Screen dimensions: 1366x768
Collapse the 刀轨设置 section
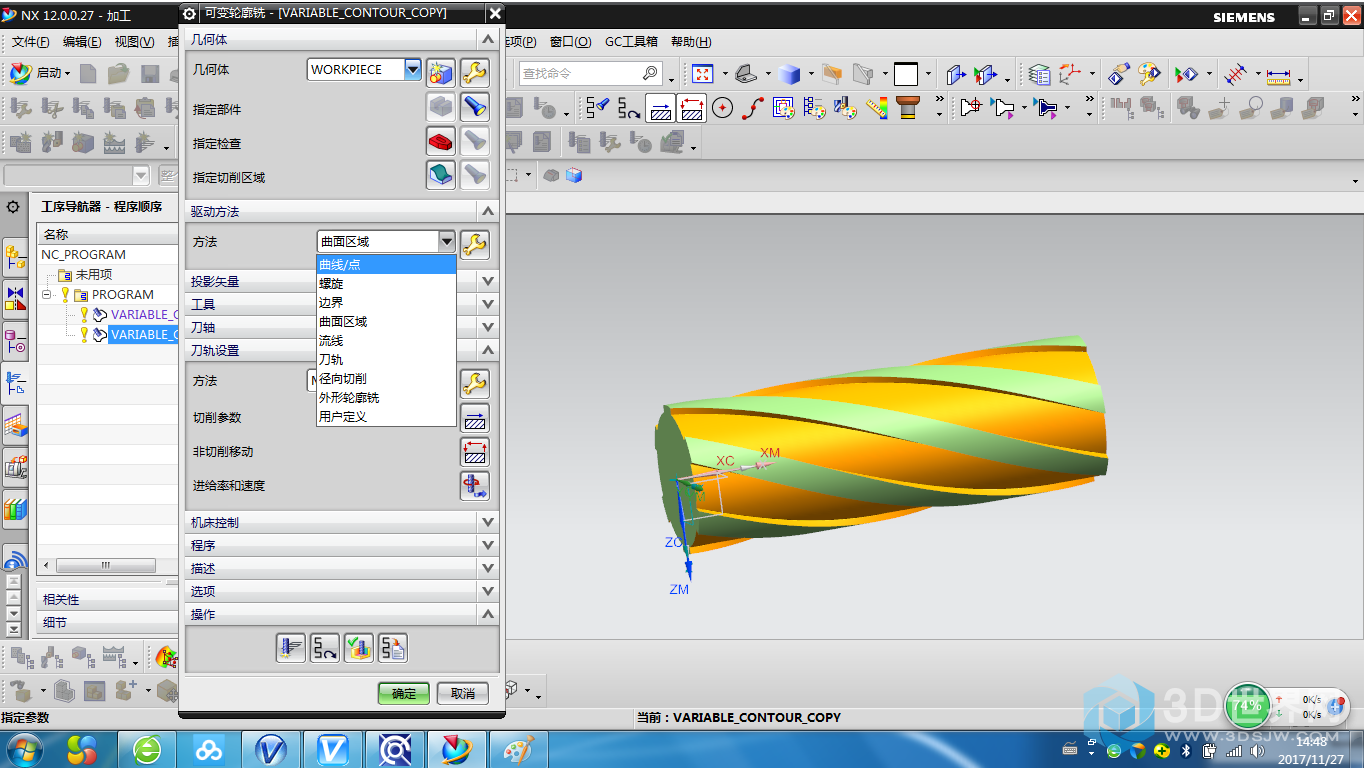tap(487, 350)
